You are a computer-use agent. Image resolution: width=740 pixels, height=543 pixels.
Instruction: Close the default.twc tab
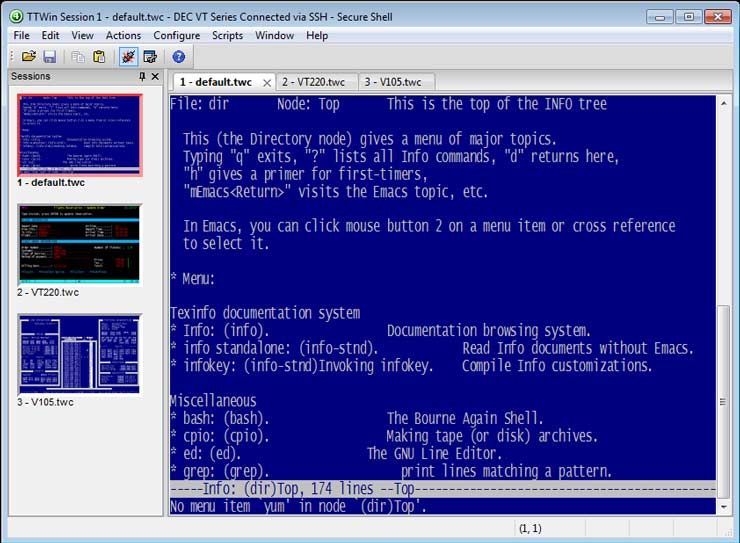(x=268, y=82)
